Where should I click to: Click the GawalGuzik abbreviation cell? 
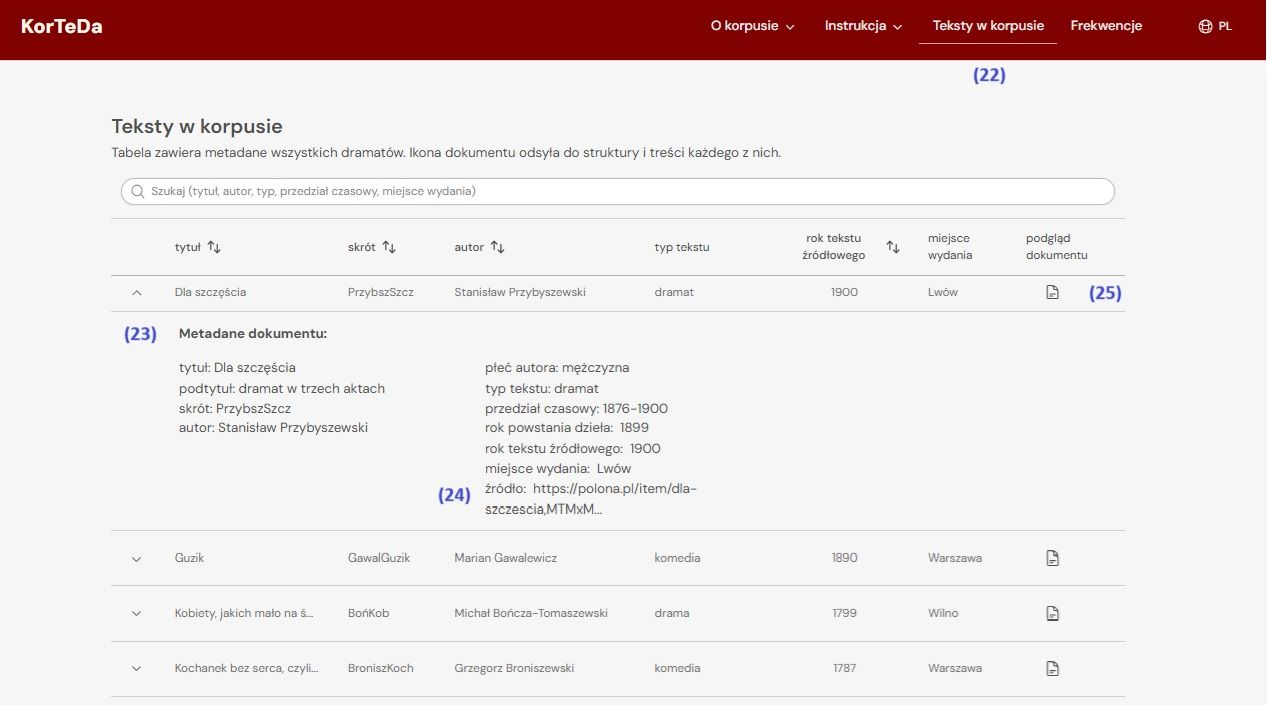point(379,558)
